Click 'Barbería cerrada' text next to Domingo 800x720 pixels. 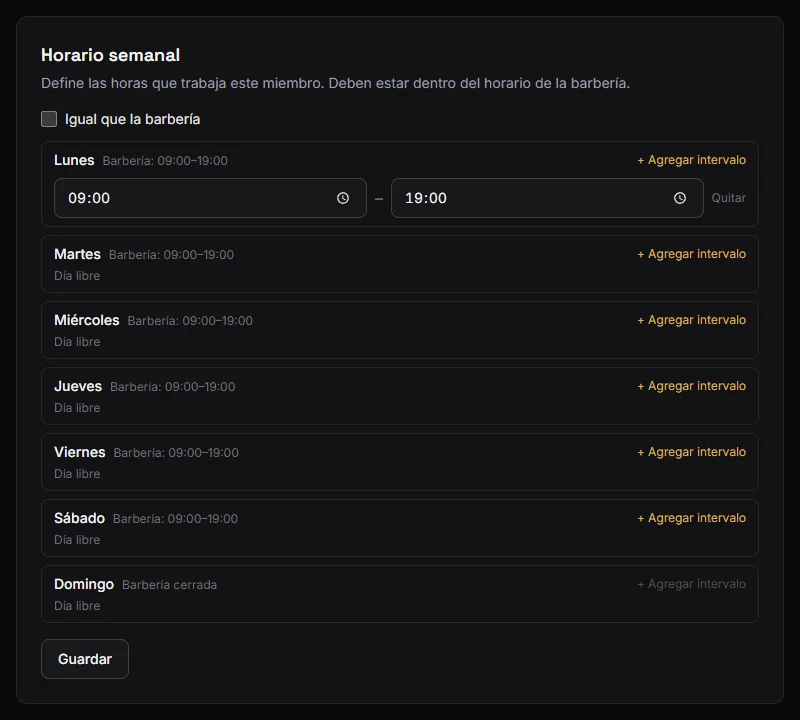tap(169, 585)
